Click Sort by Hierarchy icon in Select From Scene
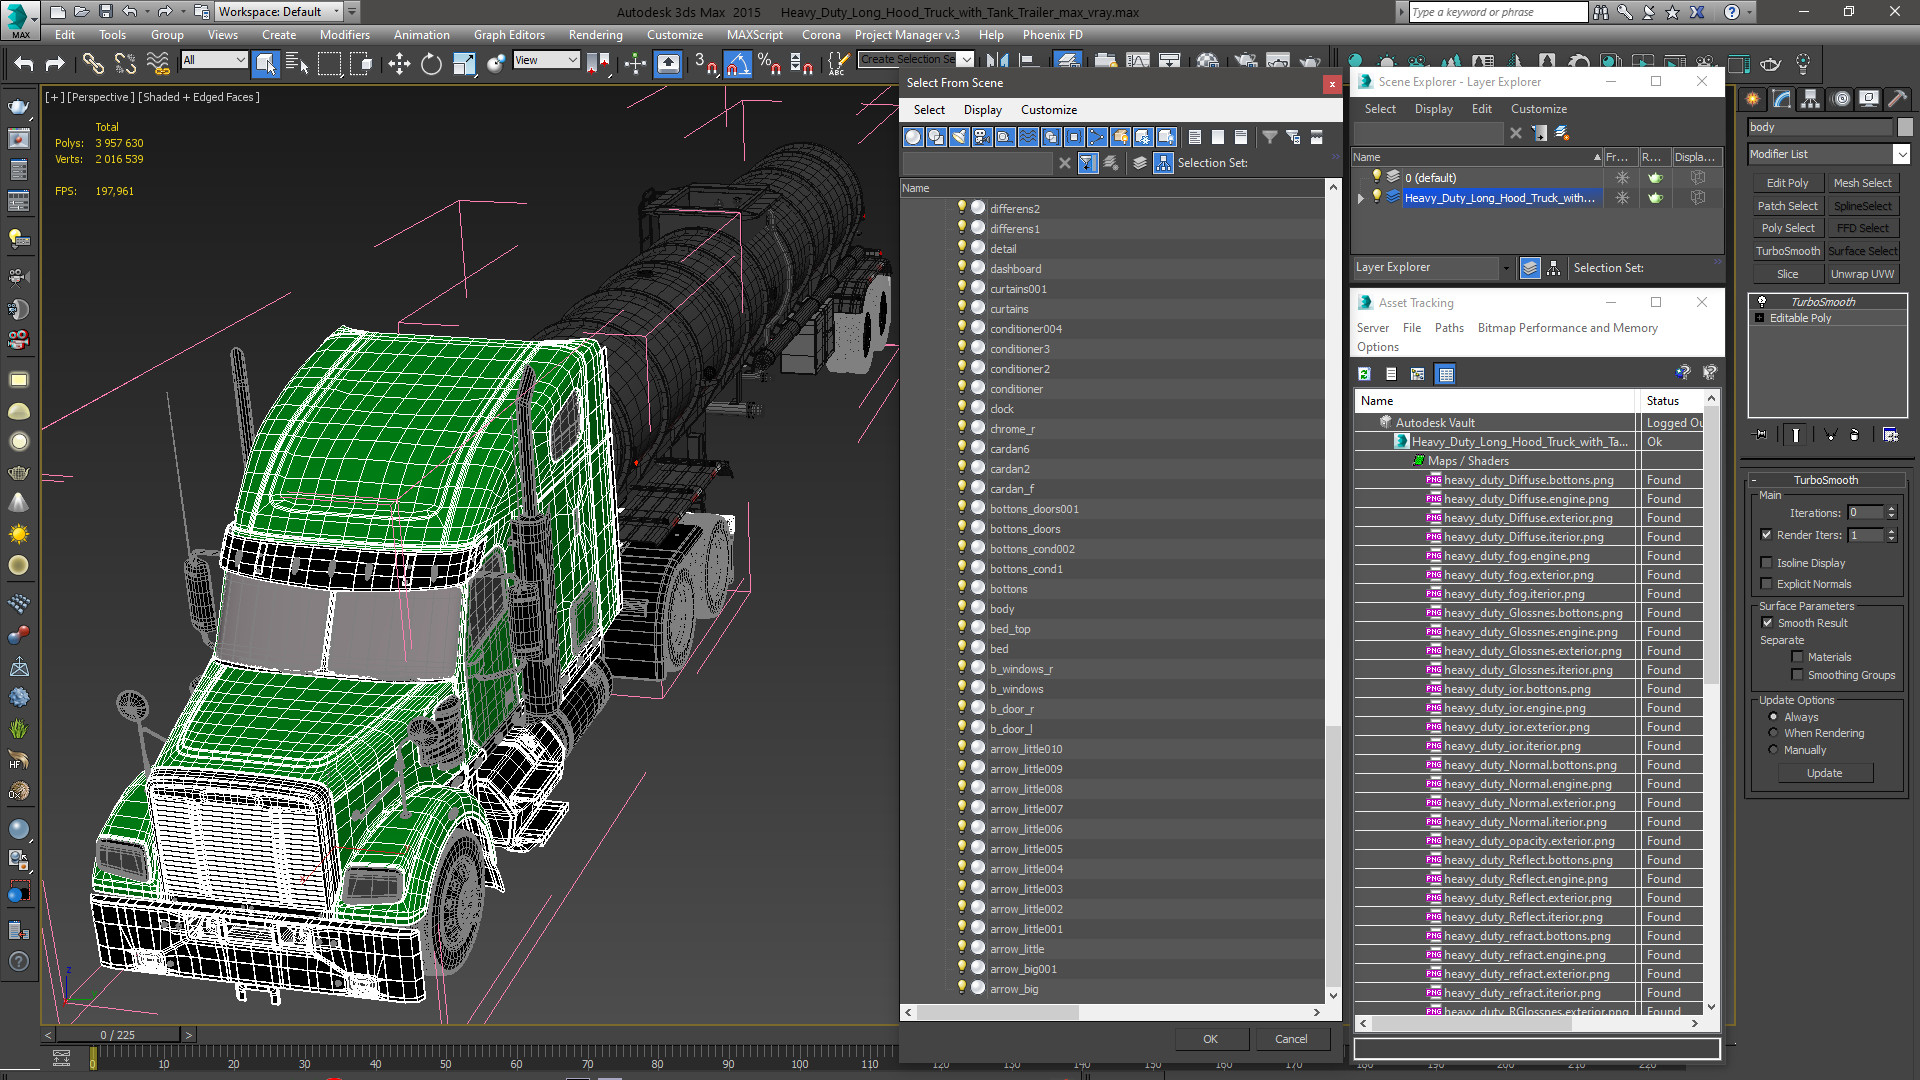This screenshot has width=1920, height=1080. click(x=1163, y=163)
